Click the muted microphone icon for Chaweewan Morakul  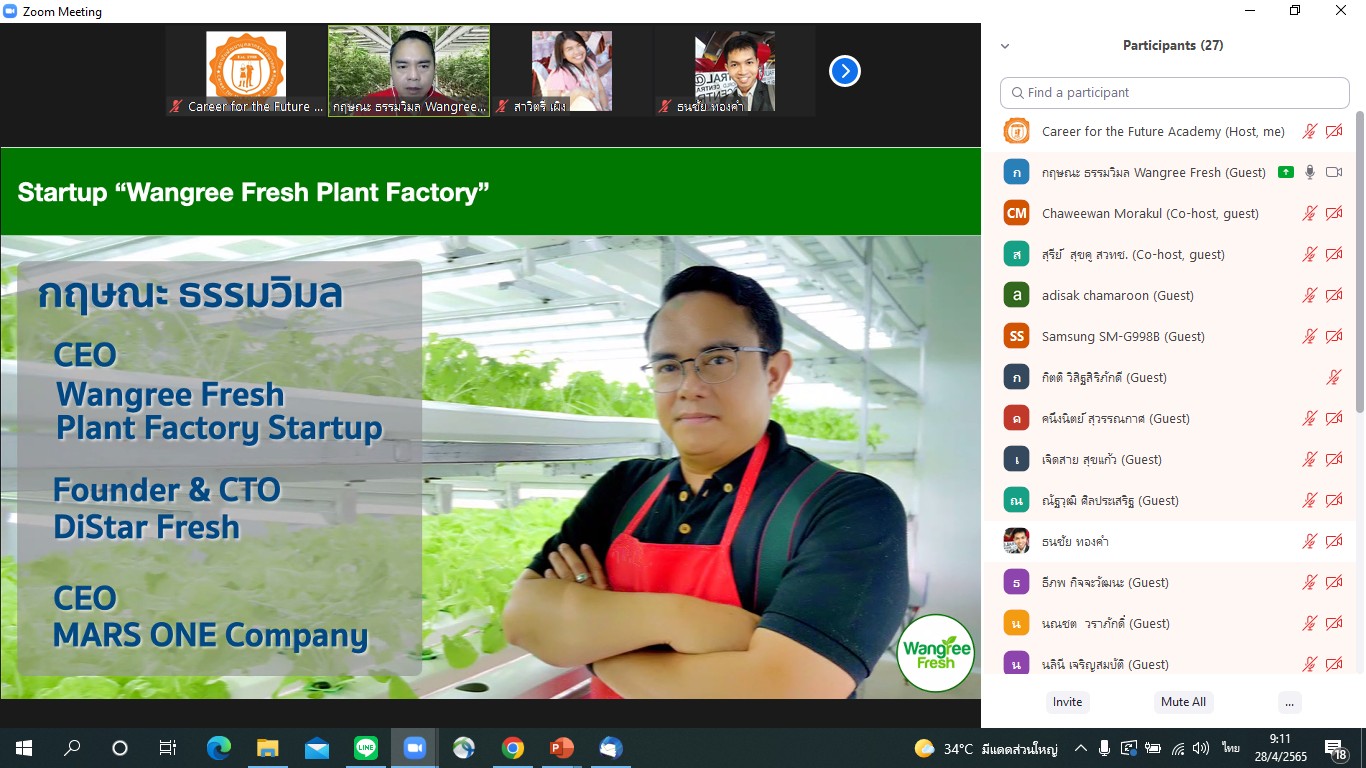(x=1309, y=213)
